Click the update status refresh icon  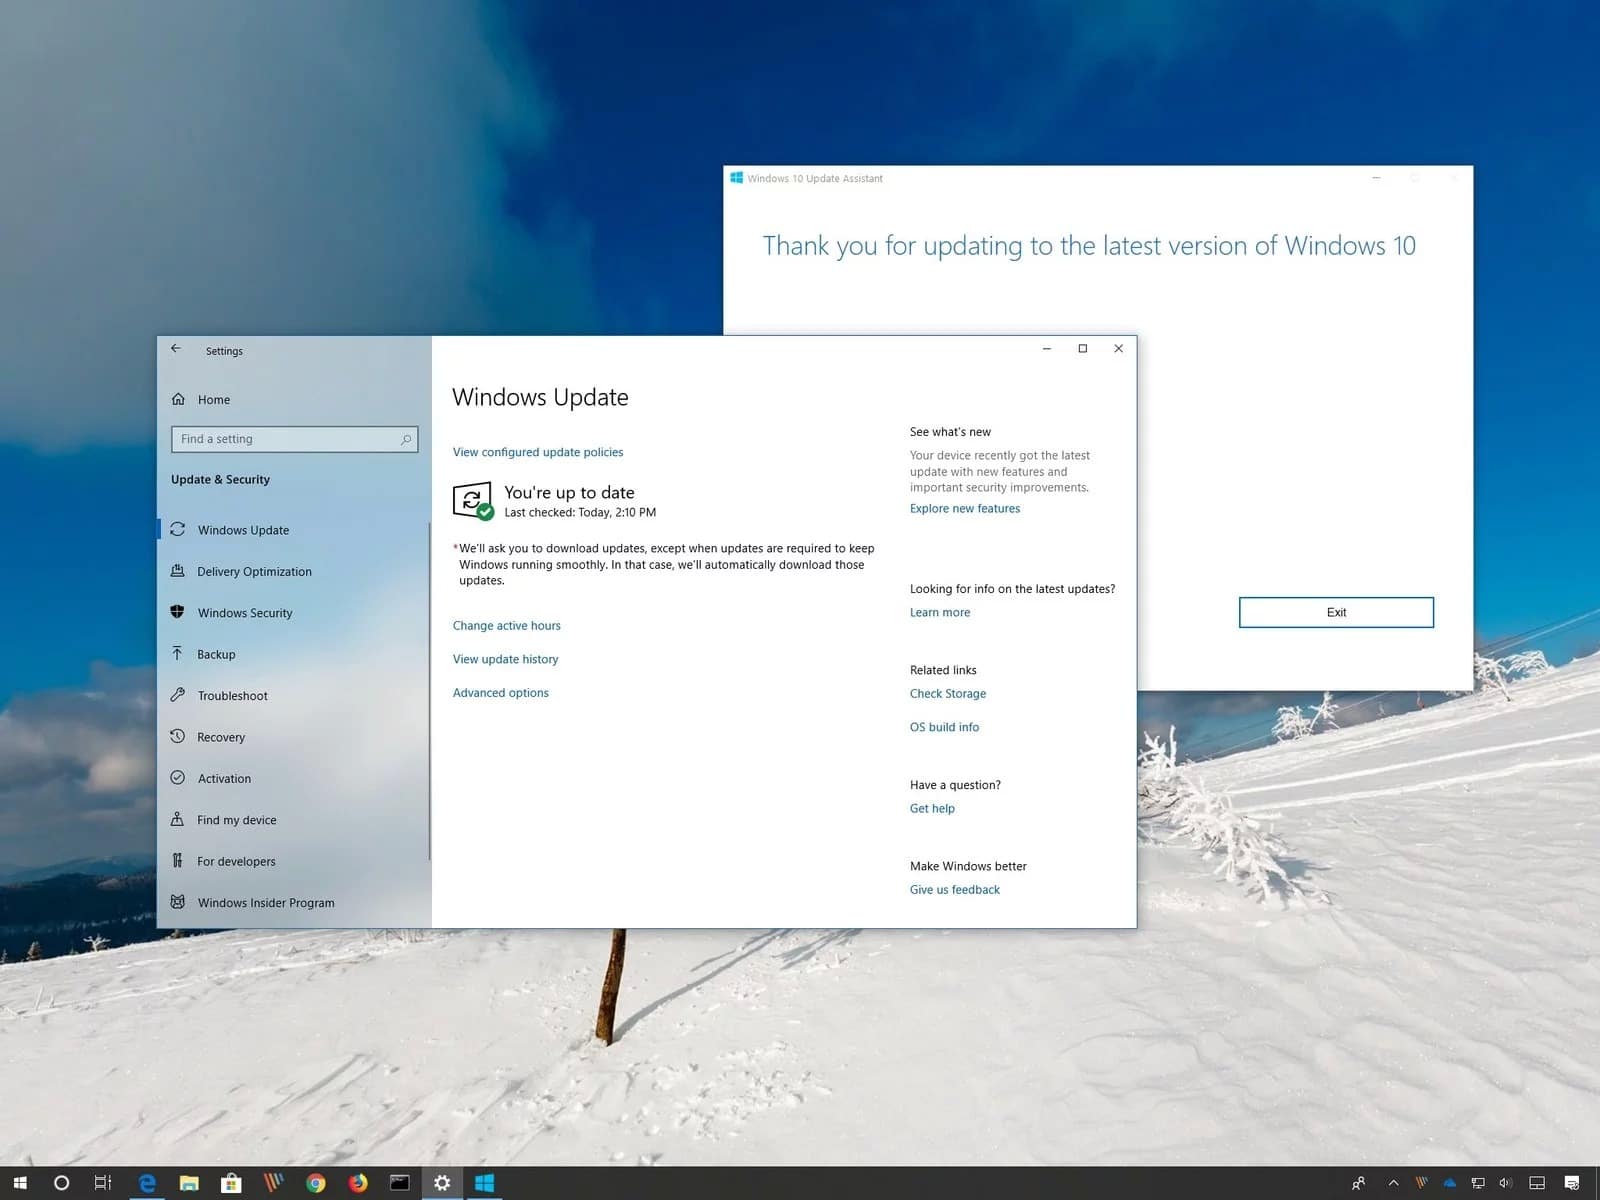click(x=473, y=501)
